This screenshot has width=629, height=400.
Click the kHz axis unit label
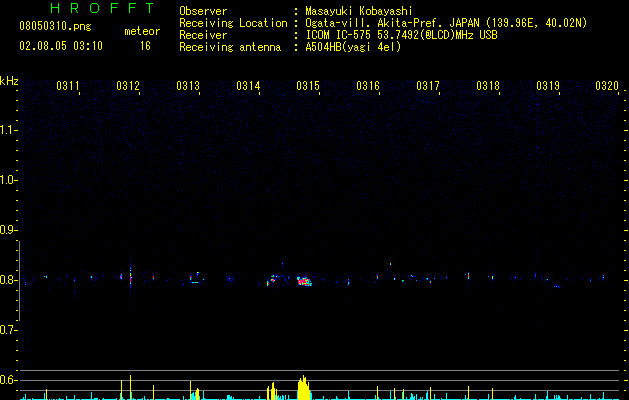point(9,81)
